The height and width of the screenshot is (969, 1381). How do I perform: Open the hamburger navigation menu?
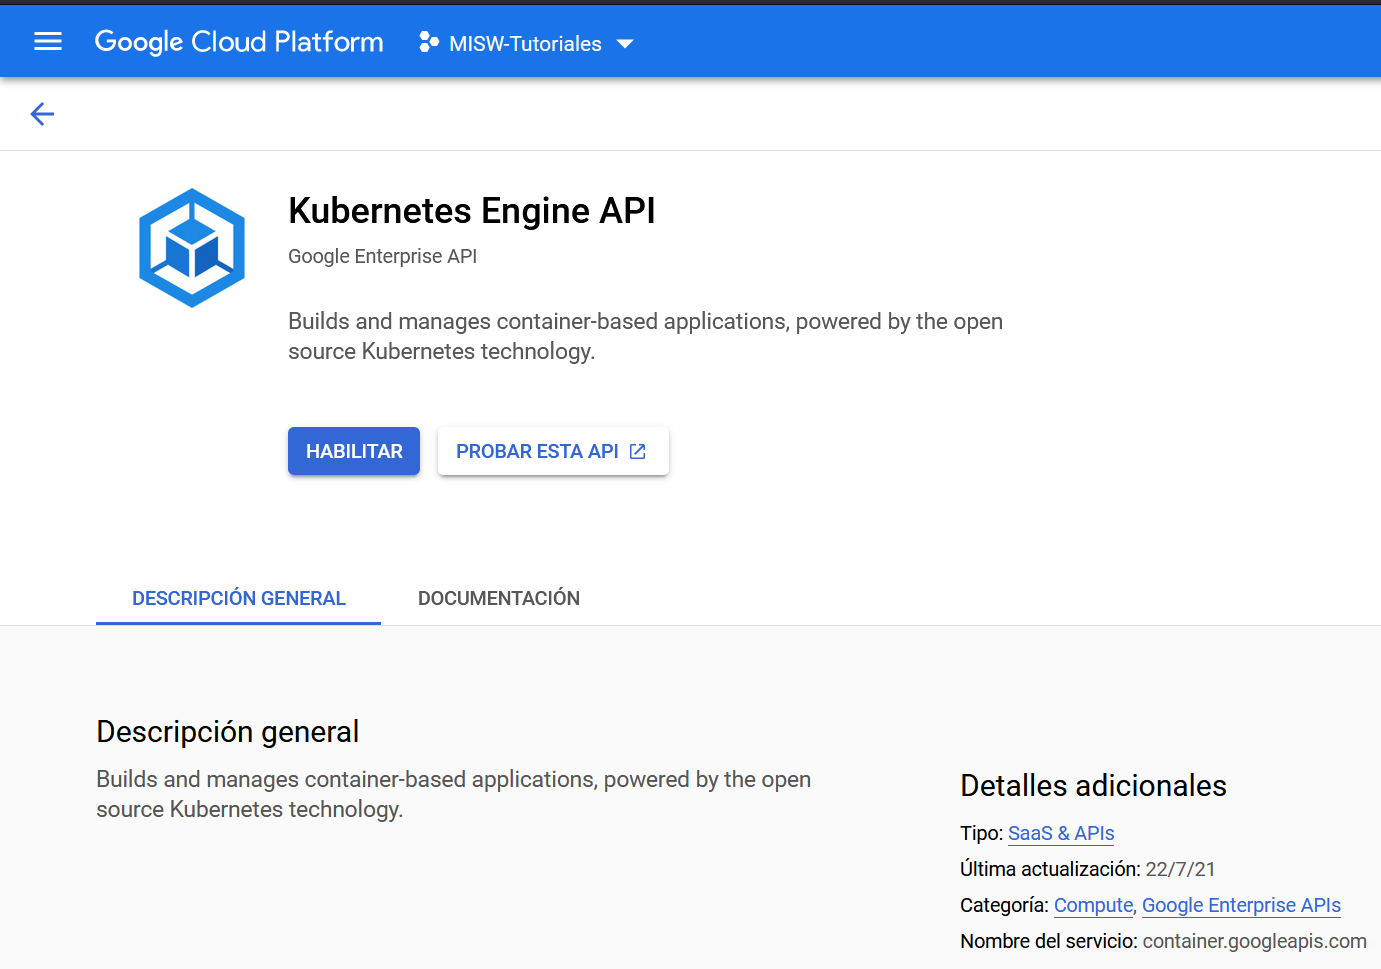[48, 41]
